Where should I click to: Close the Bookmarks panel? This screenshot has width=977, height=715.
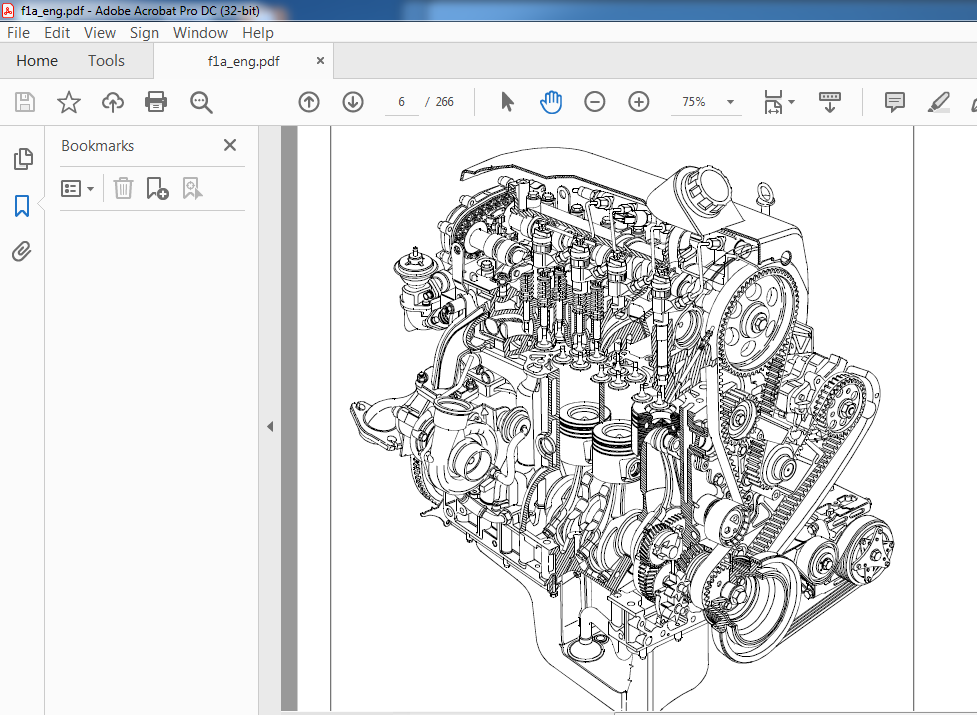point(230,145)
